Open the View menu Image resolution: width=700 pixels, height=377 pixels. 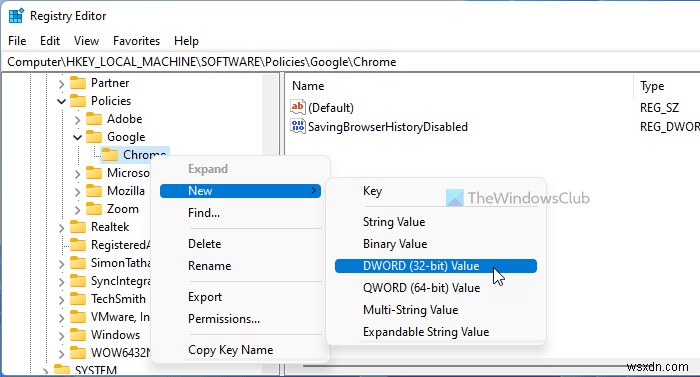pyautogui.click(x=86, y=41)
